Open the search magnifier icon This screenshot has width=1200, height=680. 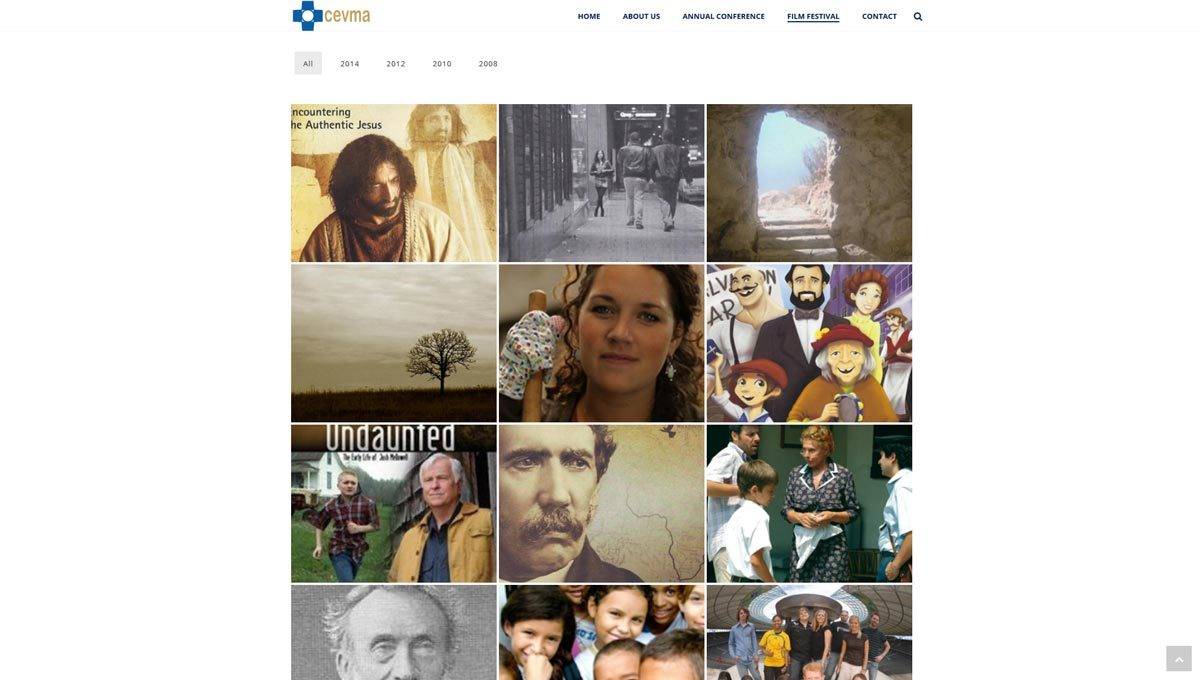[x=918, y=16]
